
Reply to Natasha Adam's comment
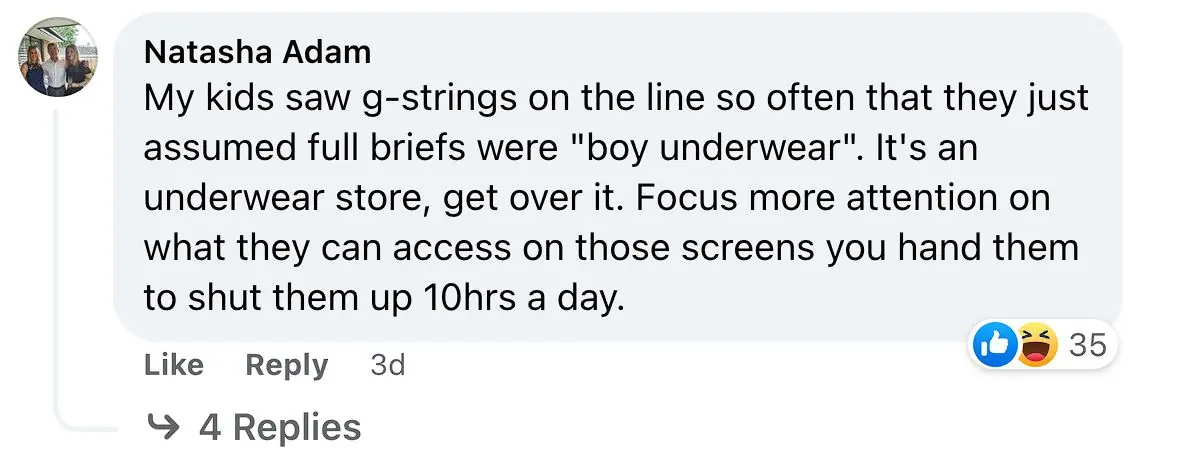[286, 366]
